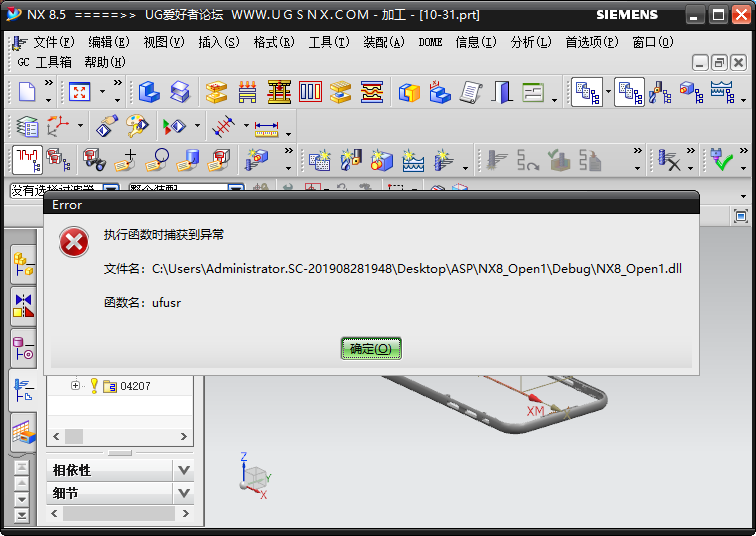Click the paint palette edit display icon
Viewport: 756px width, 536px height.
coord(138,126)
